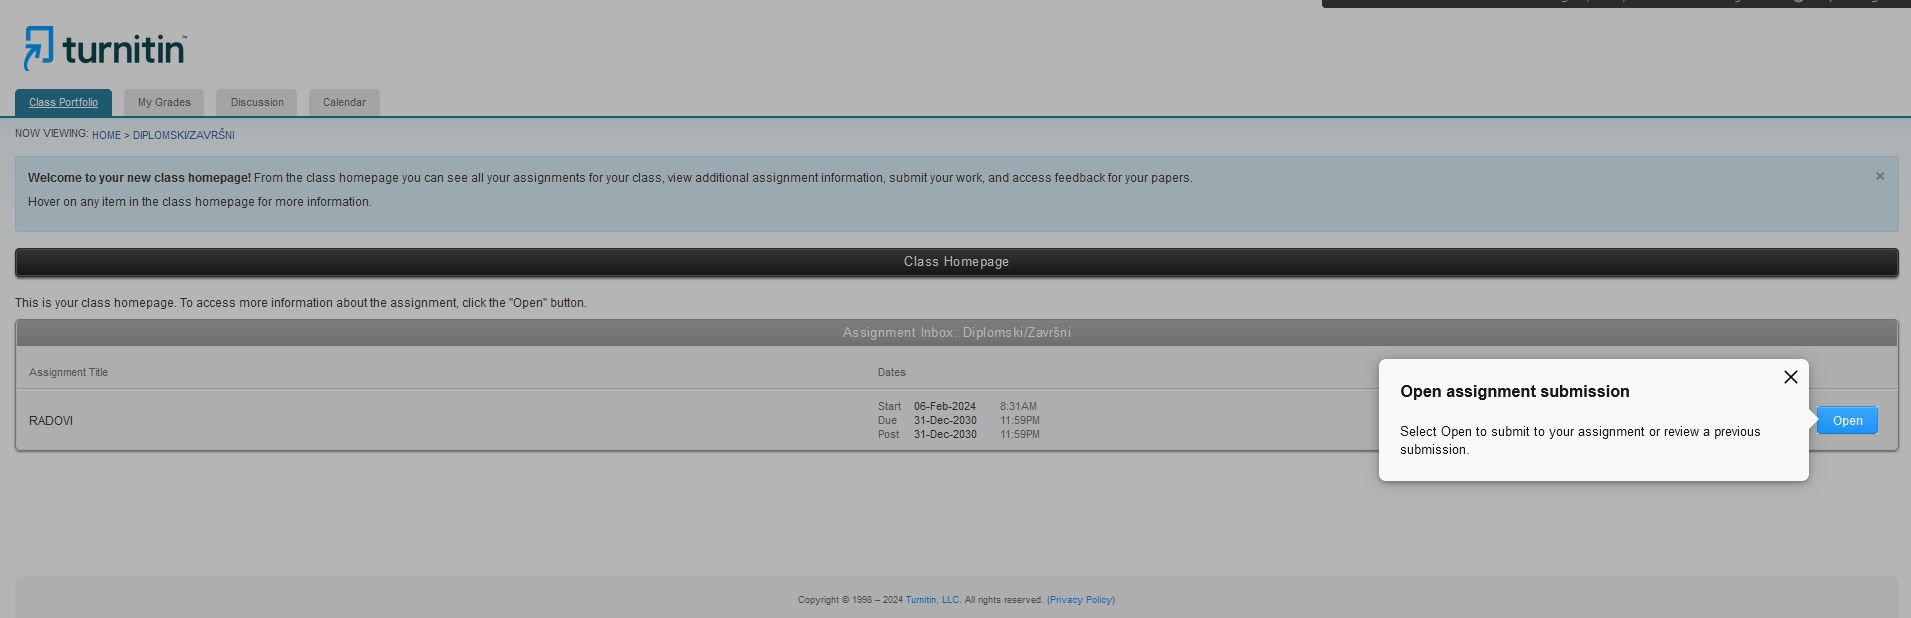Image resolution: width=1911 pixels, height=618 pixels.
Task: Switch to the Class Portfolio tab
Action: 63,102
